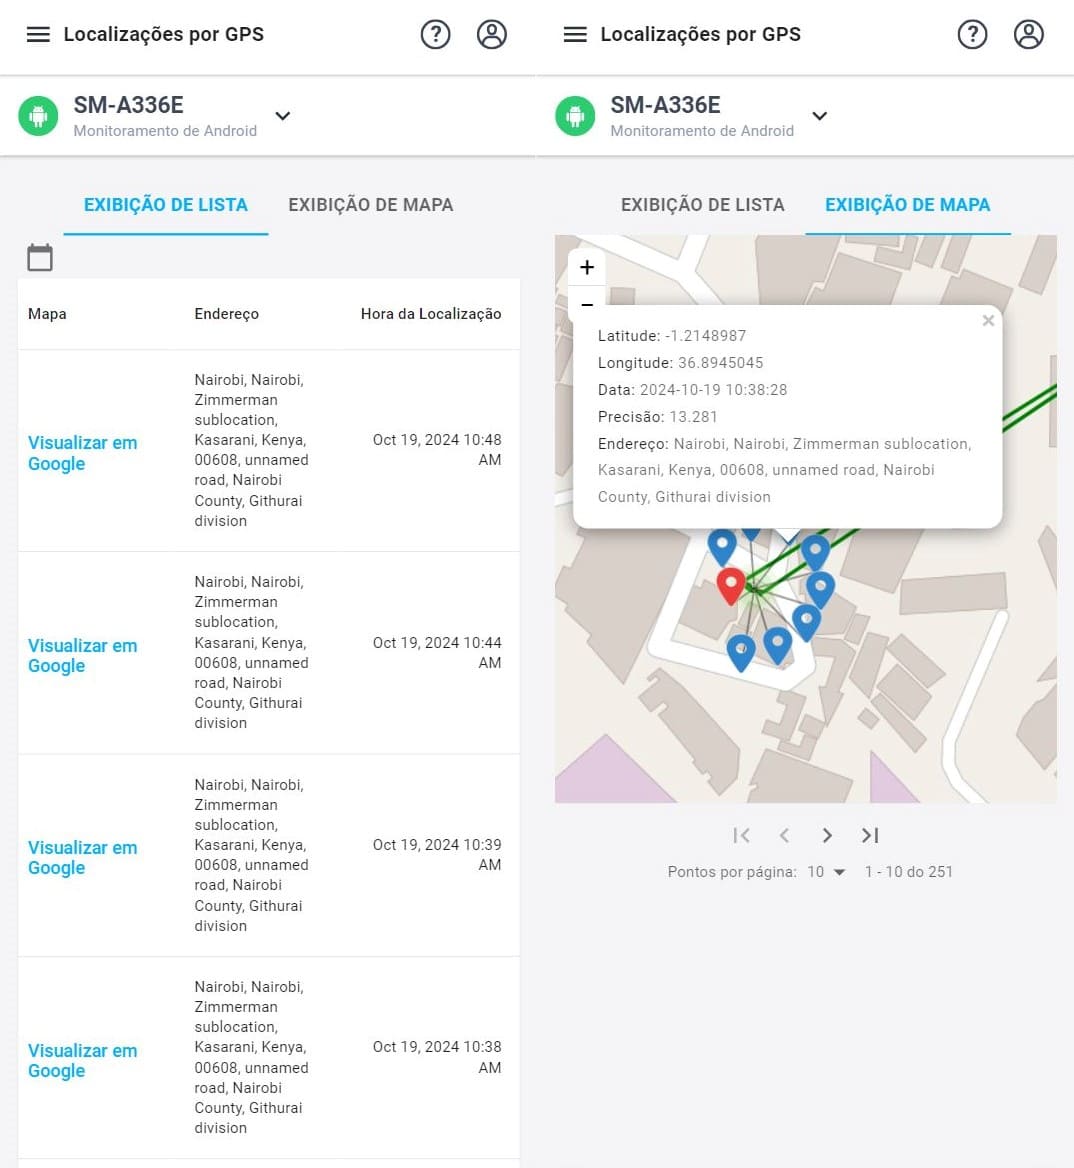The image size is (1074, 1168).
Task: Select EXIBIÇÃO DE MAPA tab in right panel
Action: [x=907, y=205]
